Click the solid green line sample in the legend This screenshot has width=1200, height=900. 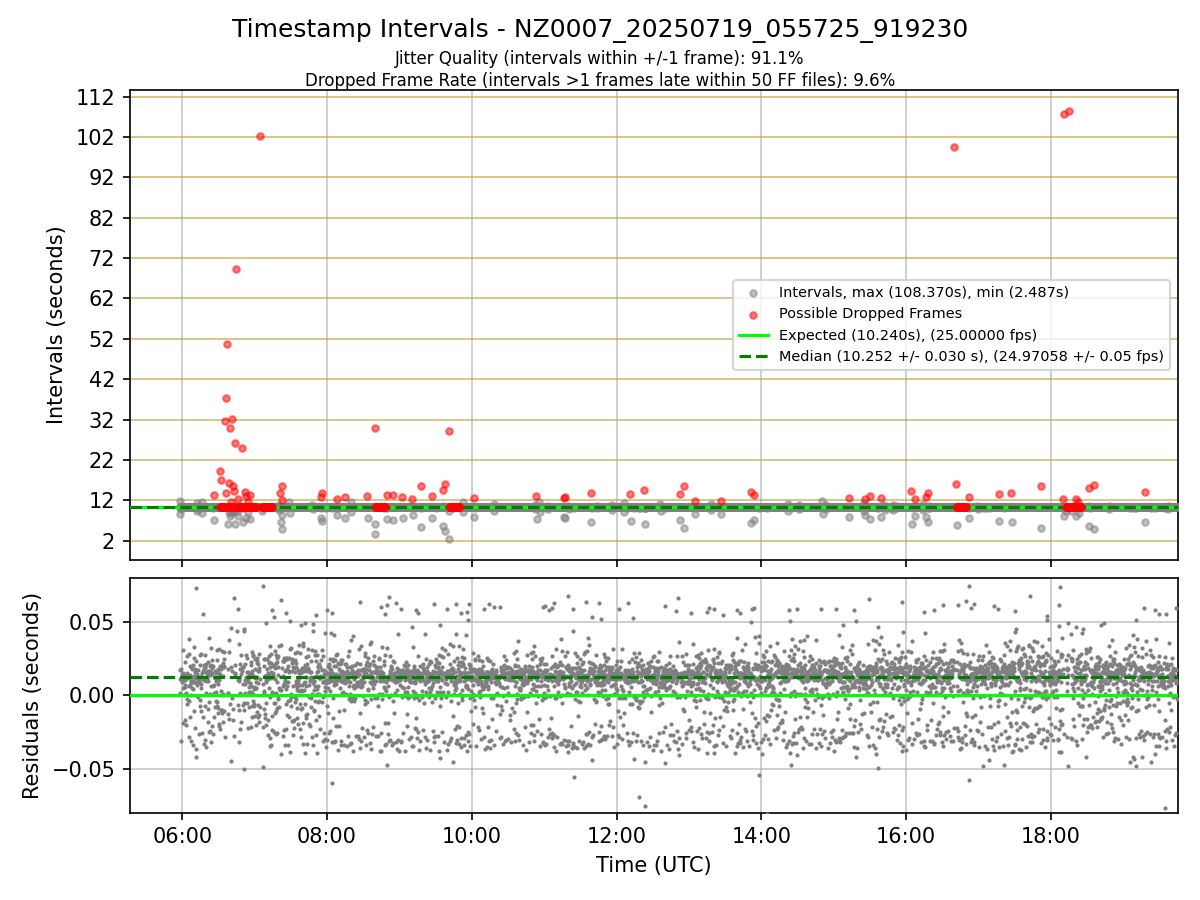point(754,335)
